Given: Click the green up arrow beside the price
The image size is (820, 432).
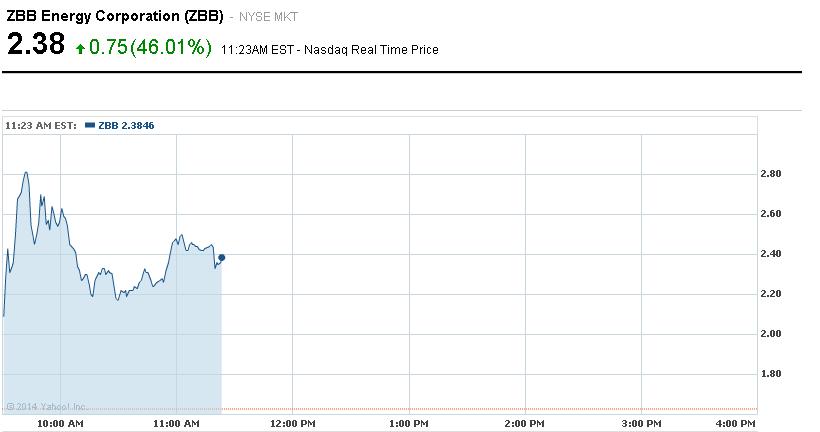Looking at the screenshot, I should click(x=80, y=49).
